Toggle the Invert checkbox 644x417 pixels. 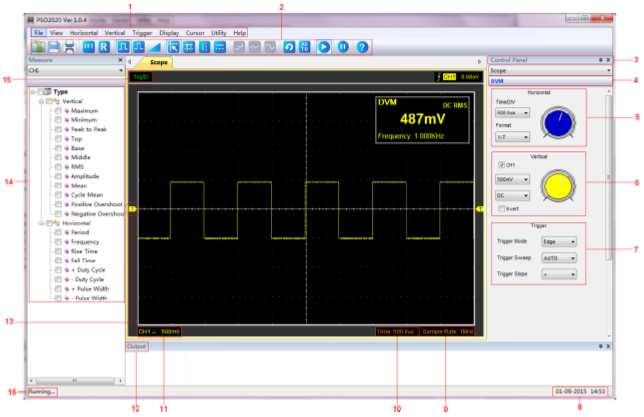pyautogui.click(x=501, y=209)
